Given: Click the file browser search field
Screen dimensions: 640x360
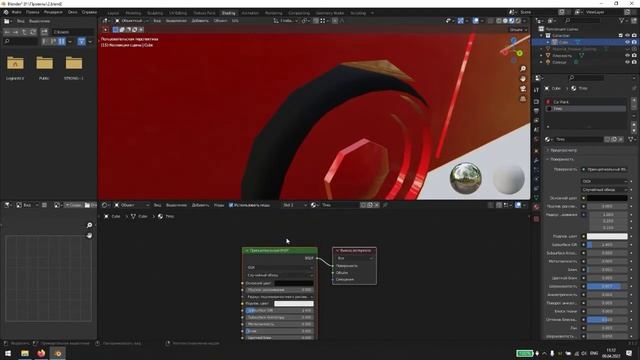Looking at the screenshot, I should [20, 41].
